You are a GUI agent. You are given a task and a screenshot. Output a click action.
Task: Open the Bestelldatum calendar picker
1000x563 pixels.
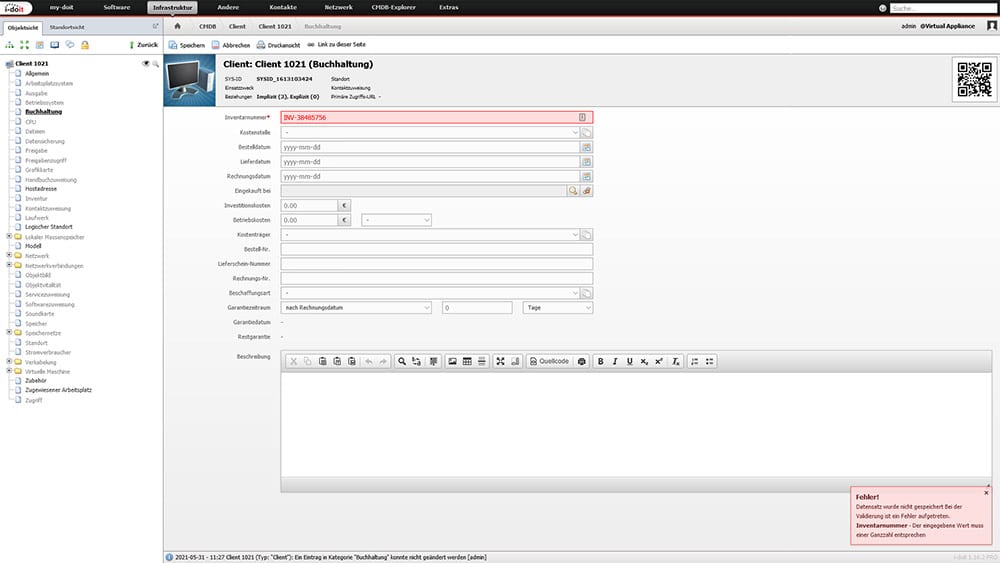point(587,147)
